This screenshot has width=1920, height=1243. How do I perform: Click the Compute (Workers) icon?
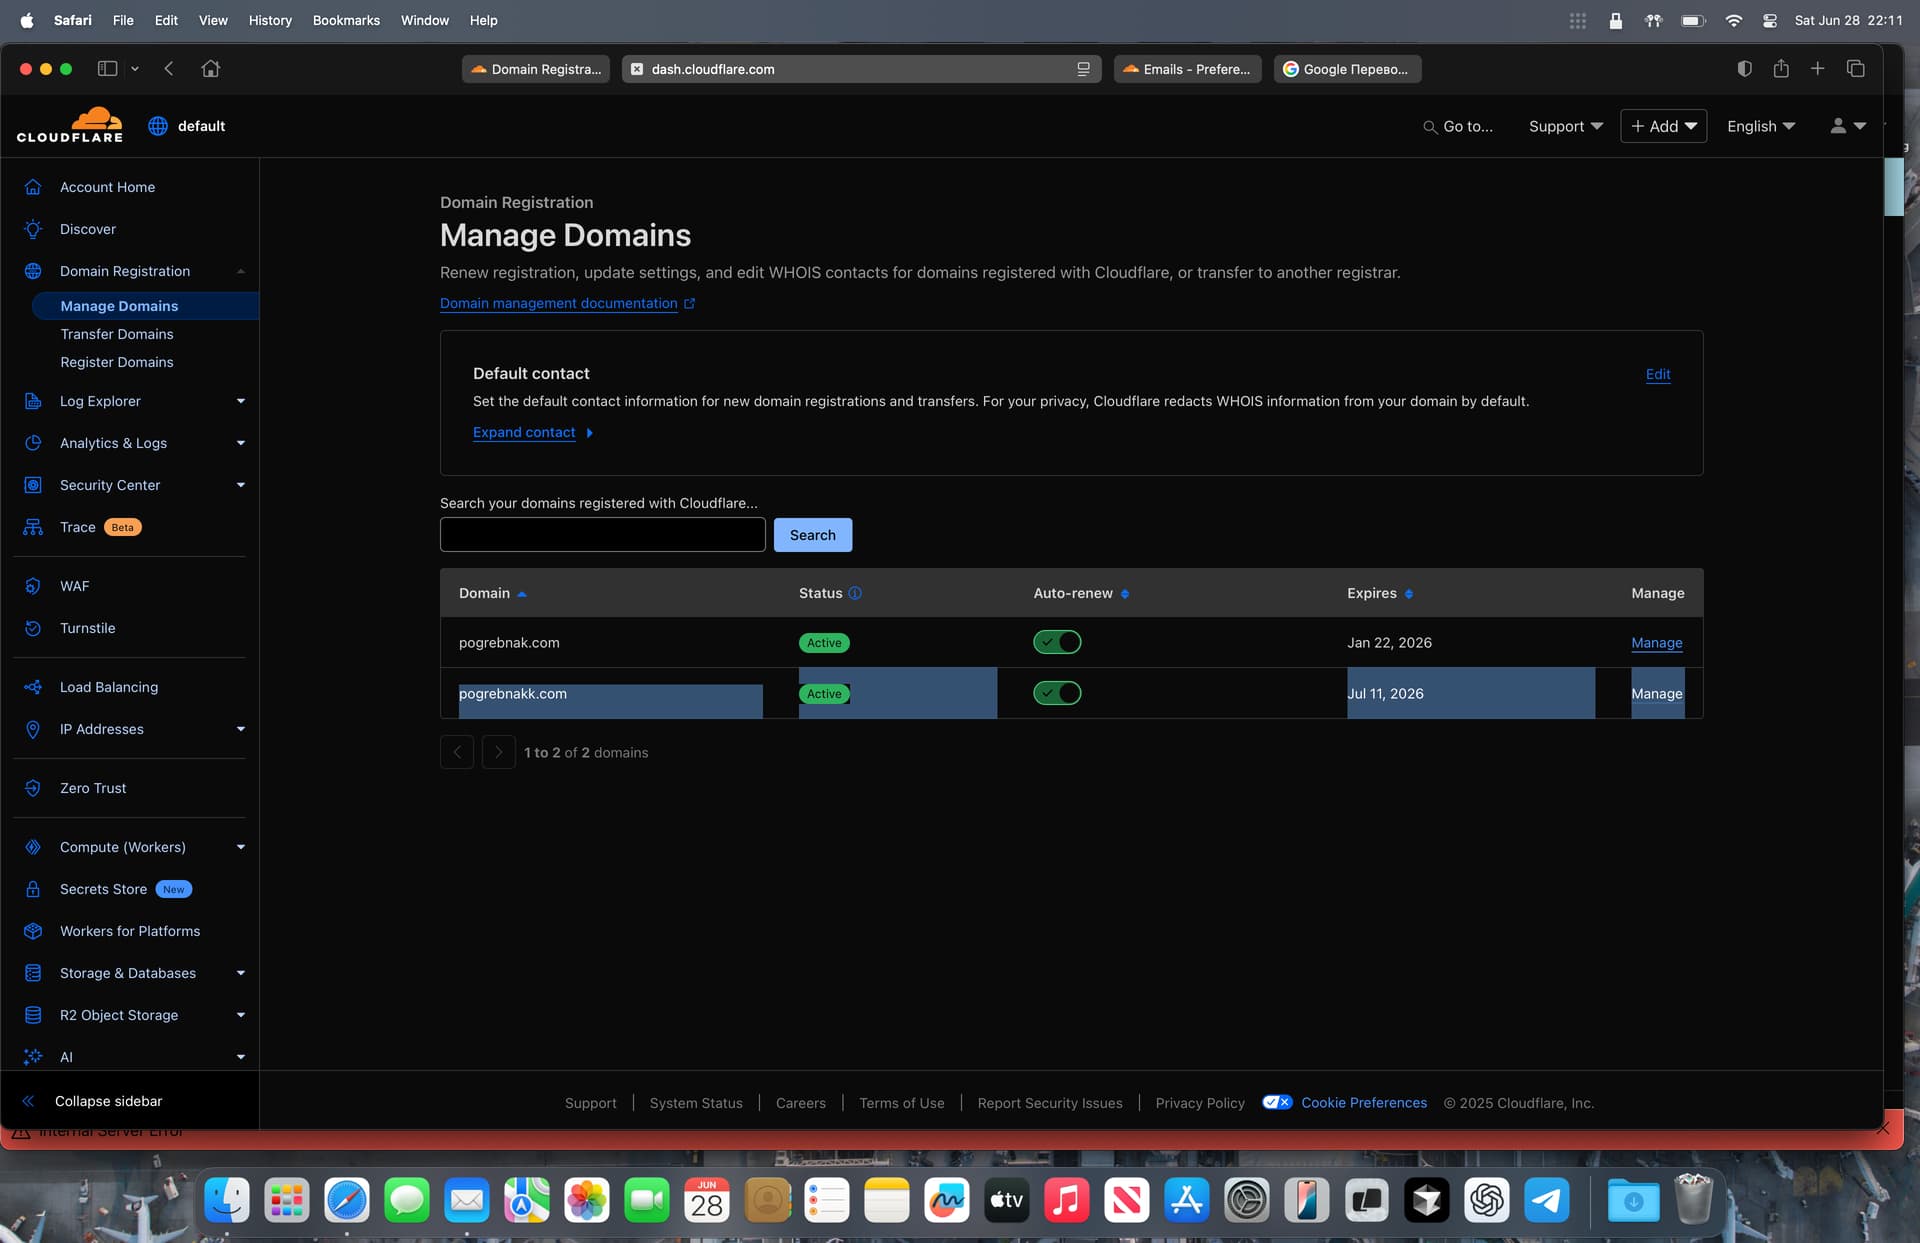pos(33,847)
